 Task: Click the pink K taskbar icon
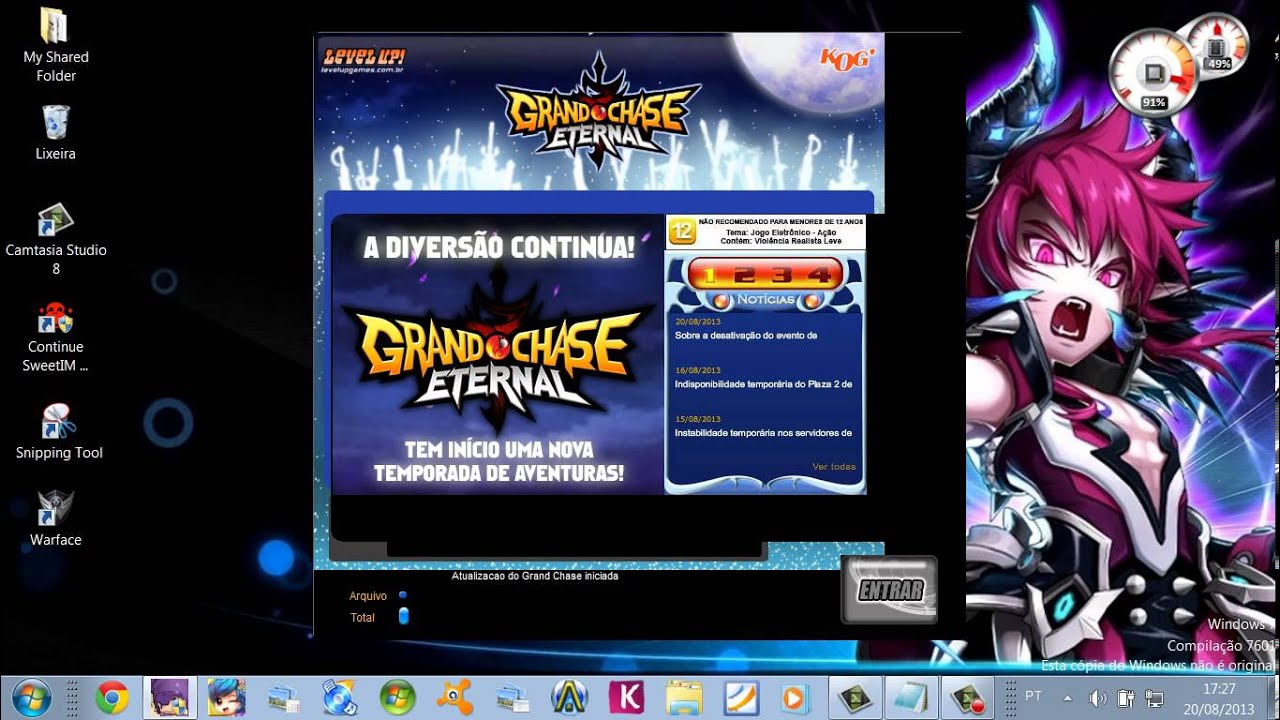[x=626, y=697]
